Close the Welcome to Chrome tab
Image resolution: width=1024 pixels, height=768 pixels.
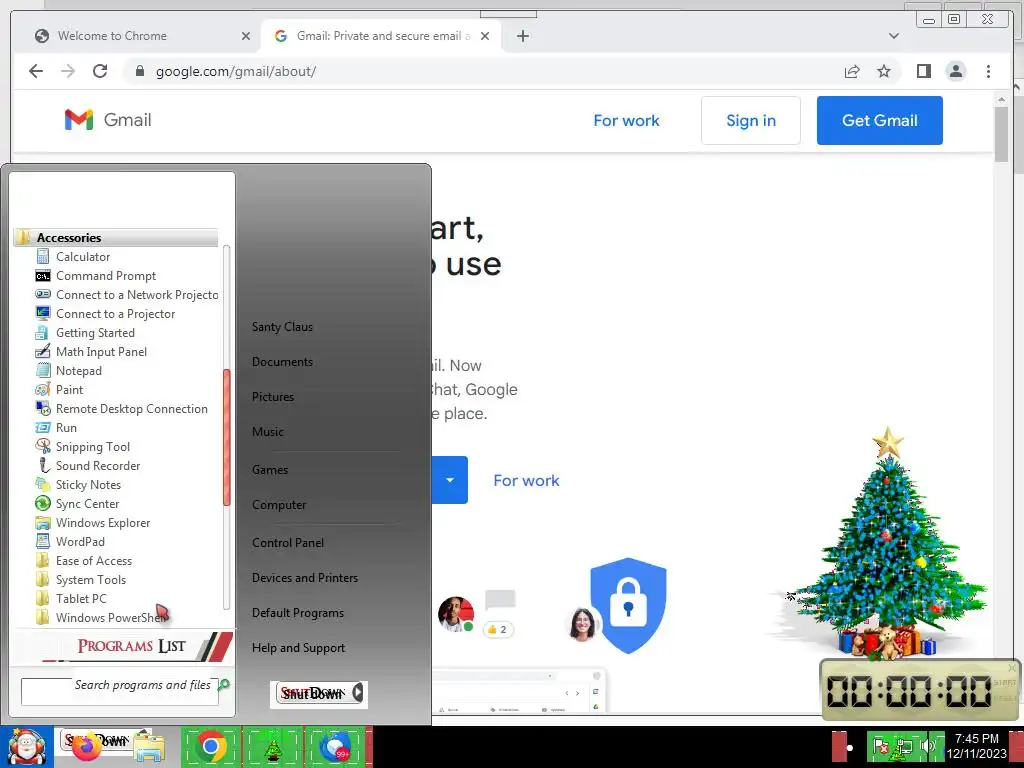pos(246,36)
